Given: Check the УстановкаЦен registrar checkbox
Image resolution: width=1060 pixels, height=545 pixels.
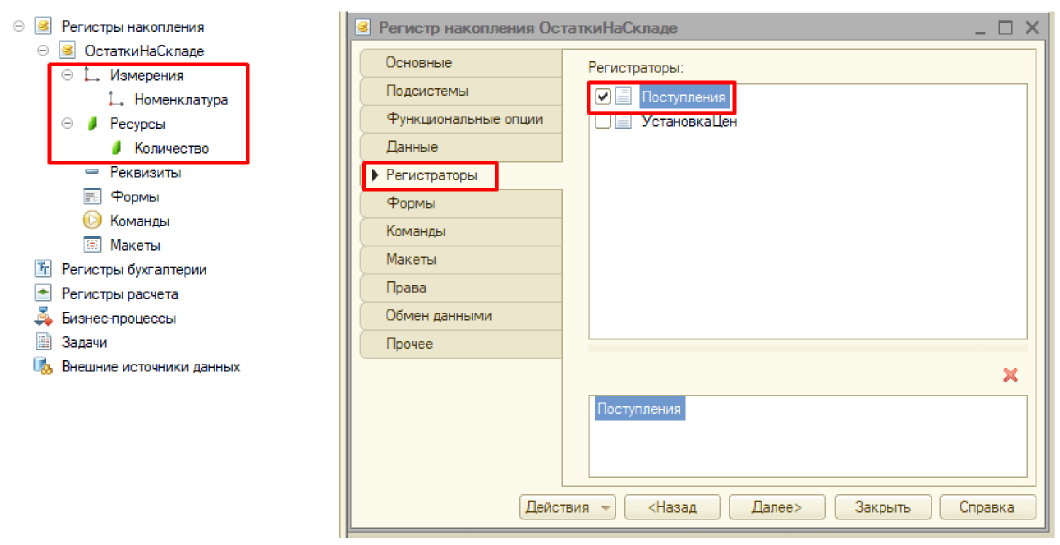Looking at the screenshot, I should pos(603,122).
